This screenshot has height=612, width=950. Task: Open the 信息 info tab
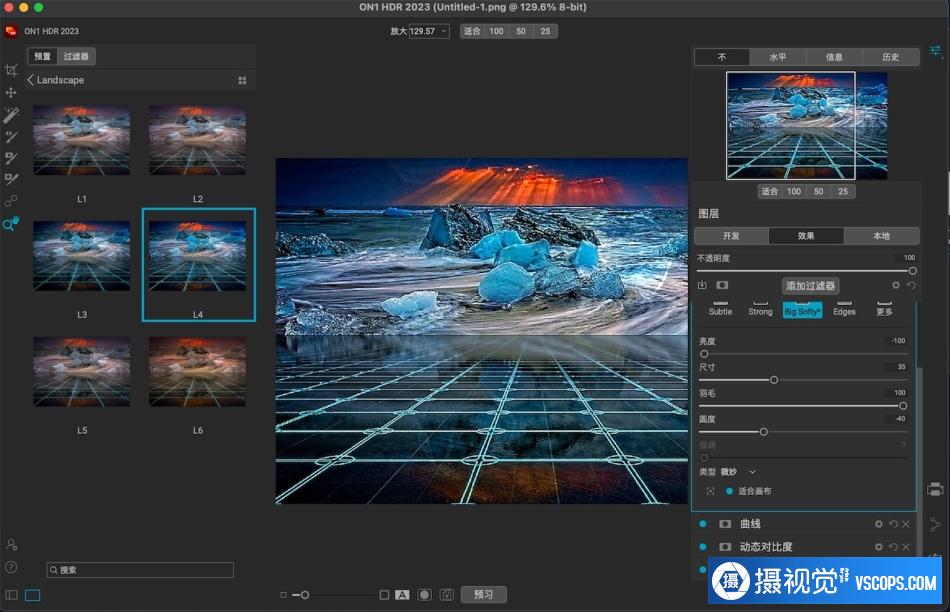coord(834,57)
